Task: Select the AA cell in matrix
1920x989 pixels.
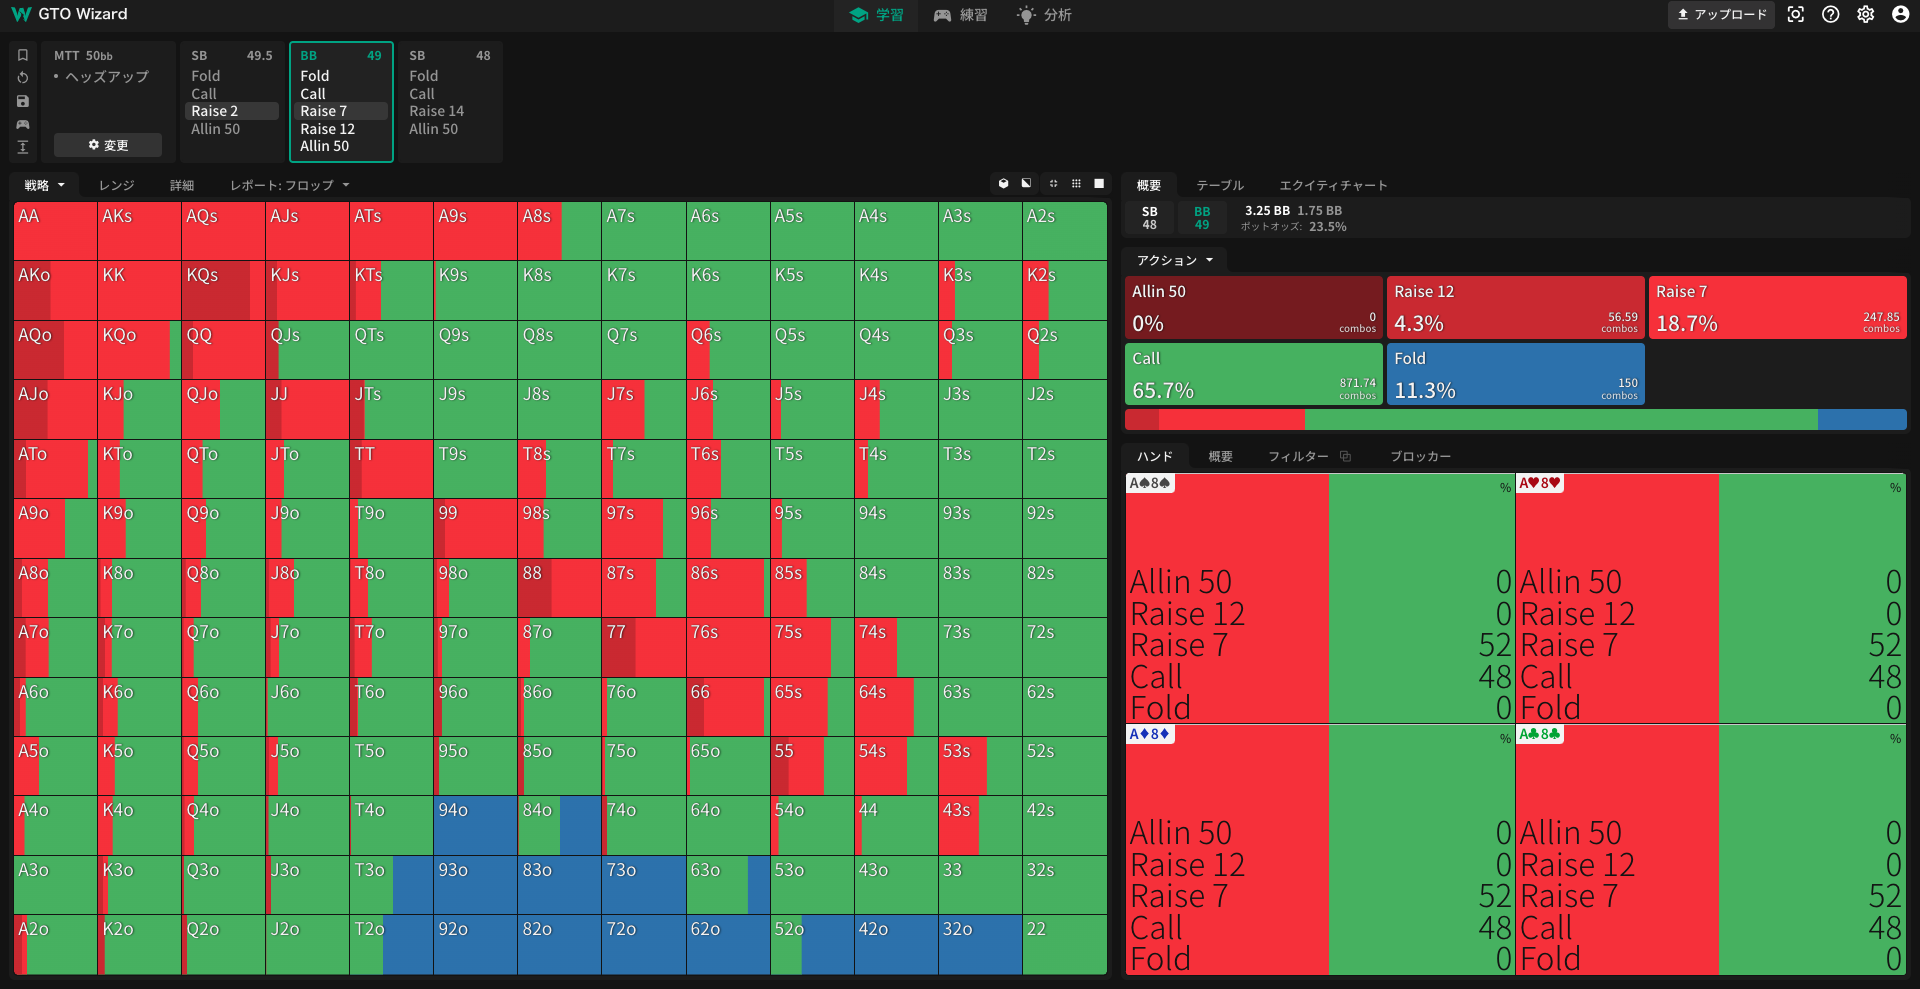Action: pos(55,231)
